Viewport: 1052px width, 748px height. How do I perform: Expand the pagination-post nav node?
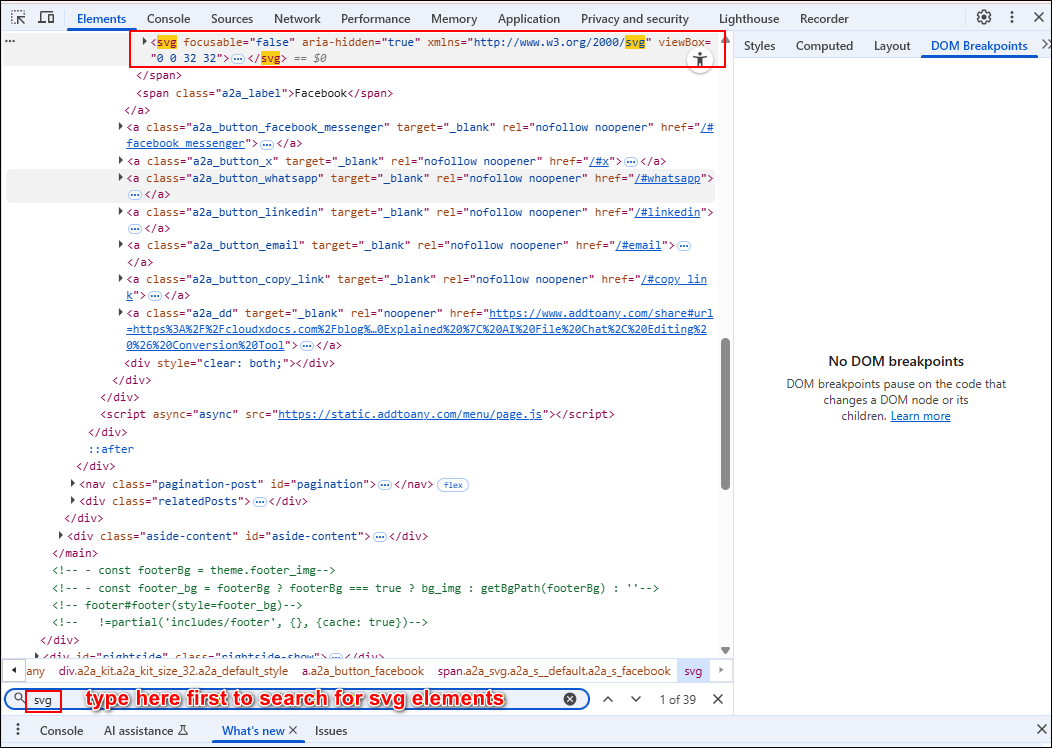pos(73,484)
